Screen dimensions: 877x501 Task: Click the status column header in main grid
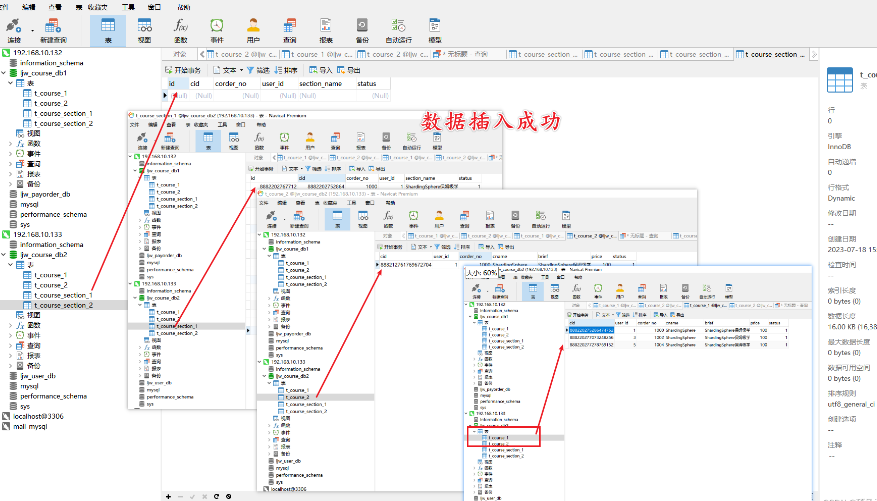(373, 84)
